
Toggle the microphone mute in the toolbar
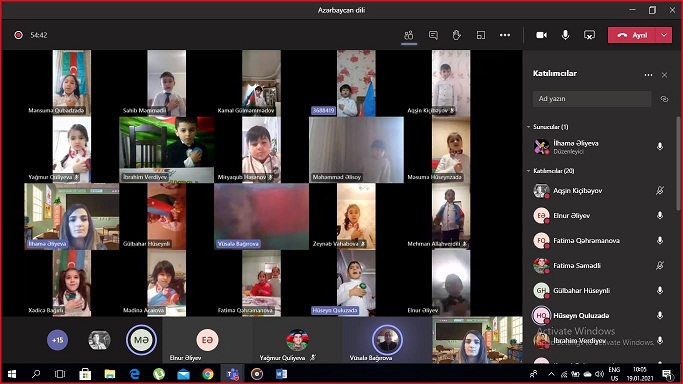565,35
